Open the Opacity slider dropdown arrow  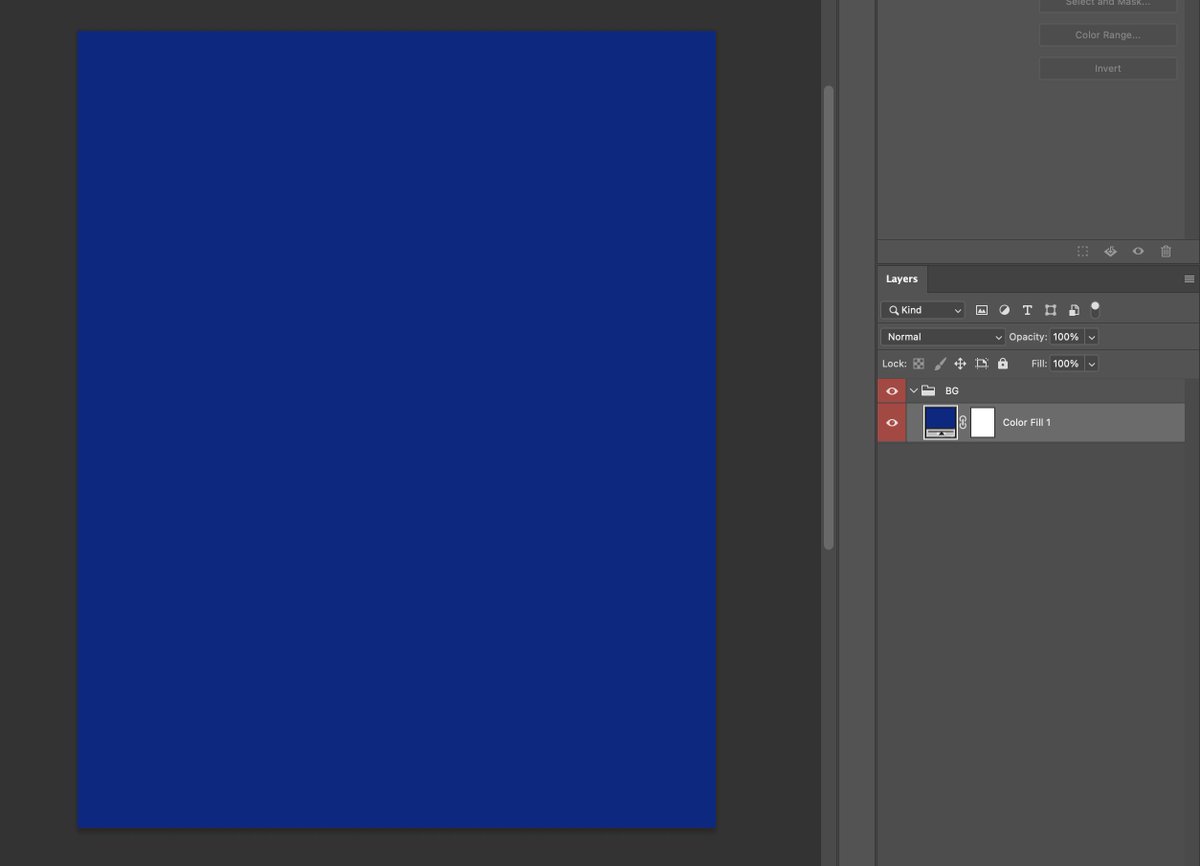click(1091, 337)
